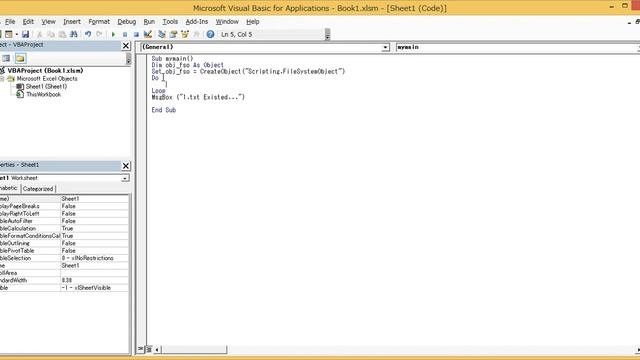Open the (General) object dropdown
Image resolution: width=640 pixels, height=360 pixels.
[x=385, y=47]
